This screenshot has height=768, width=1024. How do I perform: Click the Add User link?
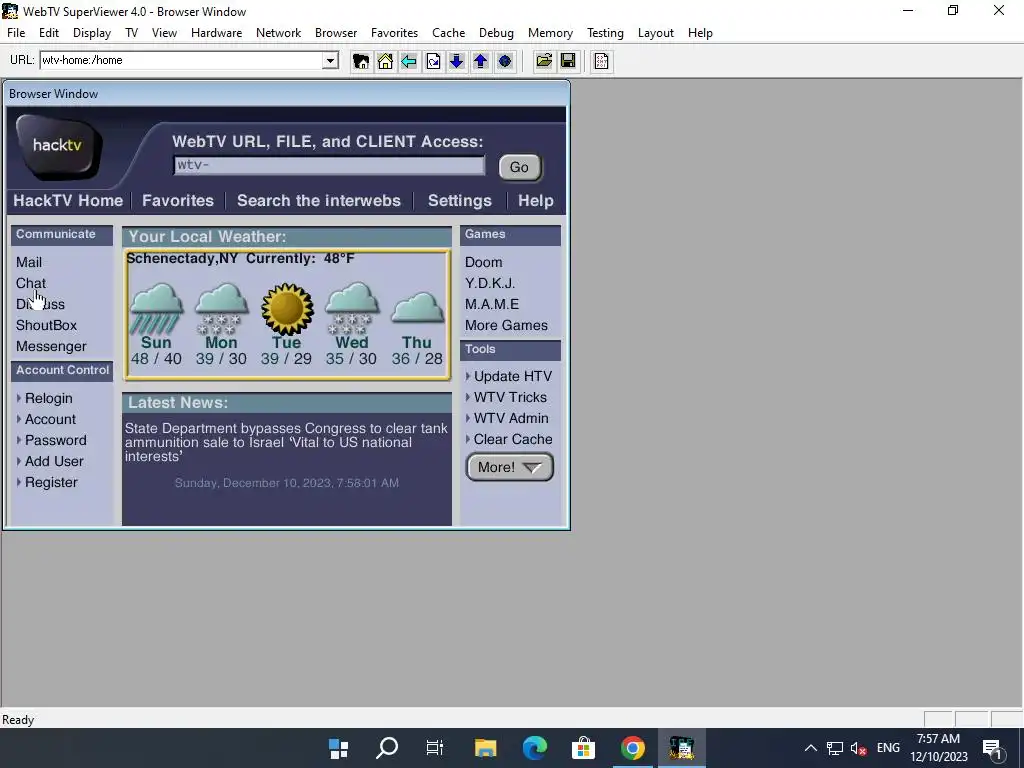coord(54,462)
